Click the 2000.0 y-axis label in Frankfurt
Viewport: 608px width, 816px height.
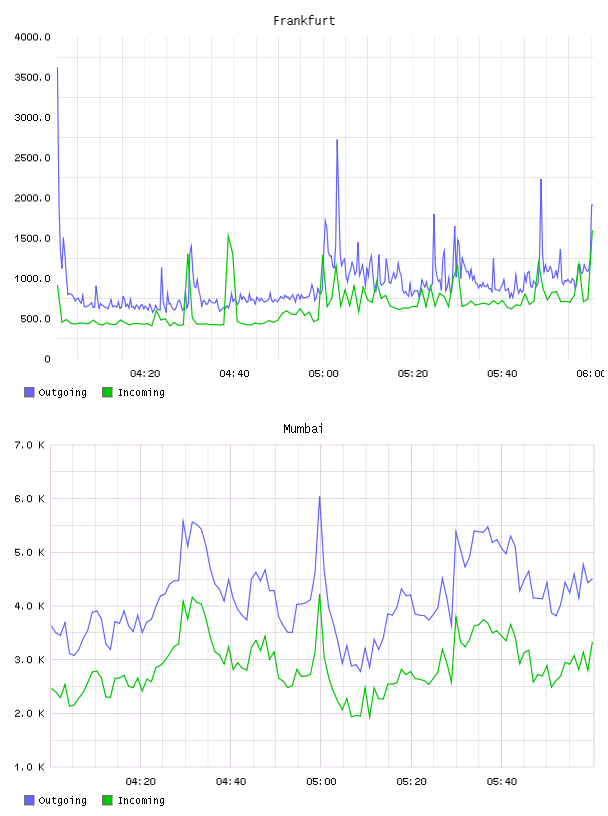tap(32, 198)
